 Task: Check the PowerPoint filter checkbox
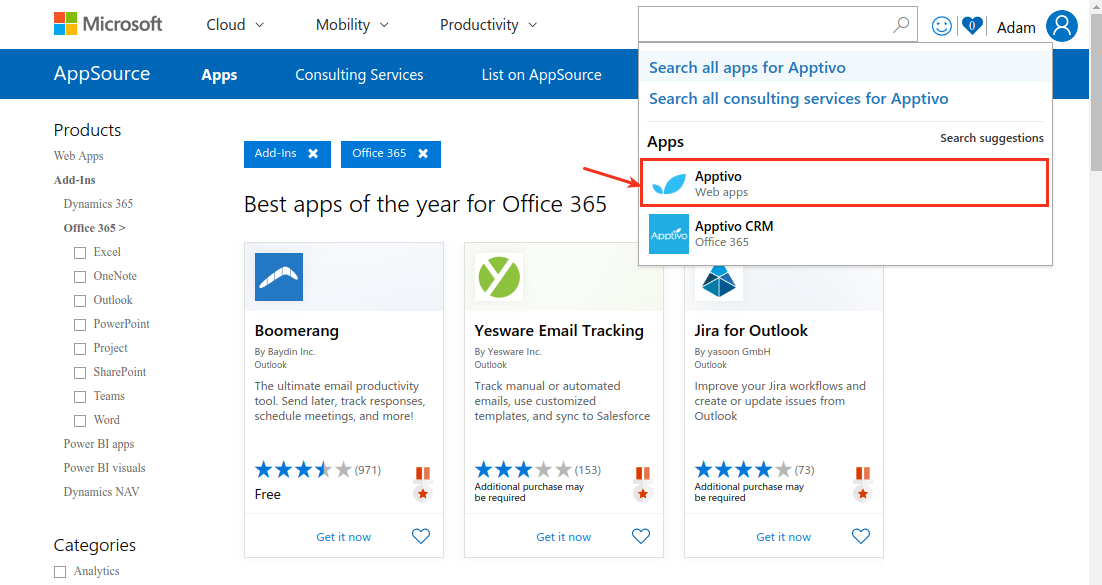coord(80,324)
